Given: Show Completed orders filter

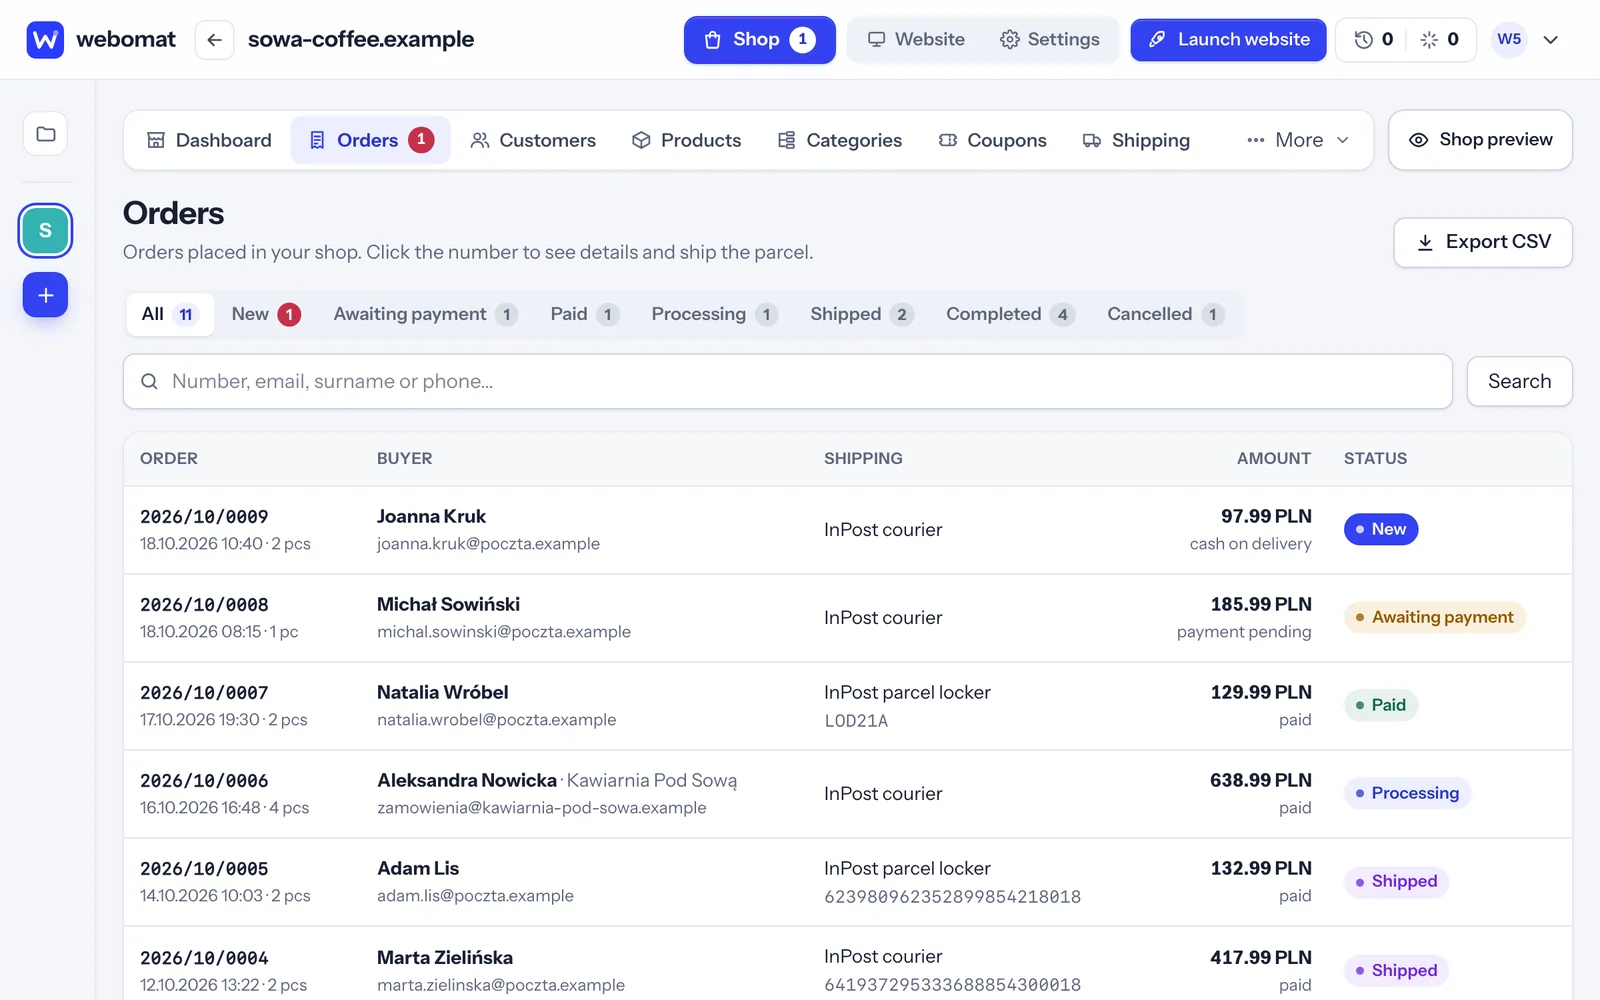Looking at the screenshot, I should [x=1009, y=315].
